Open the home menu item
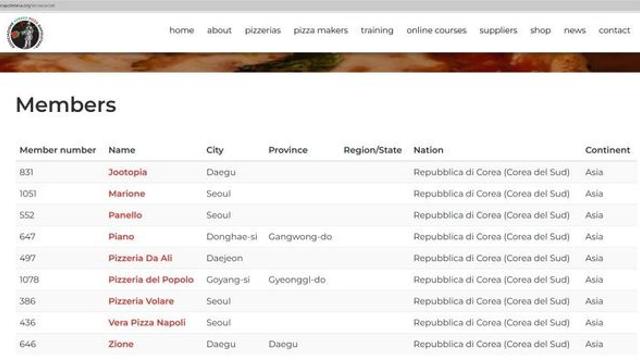640x360 pixels. tap(182, 30)
